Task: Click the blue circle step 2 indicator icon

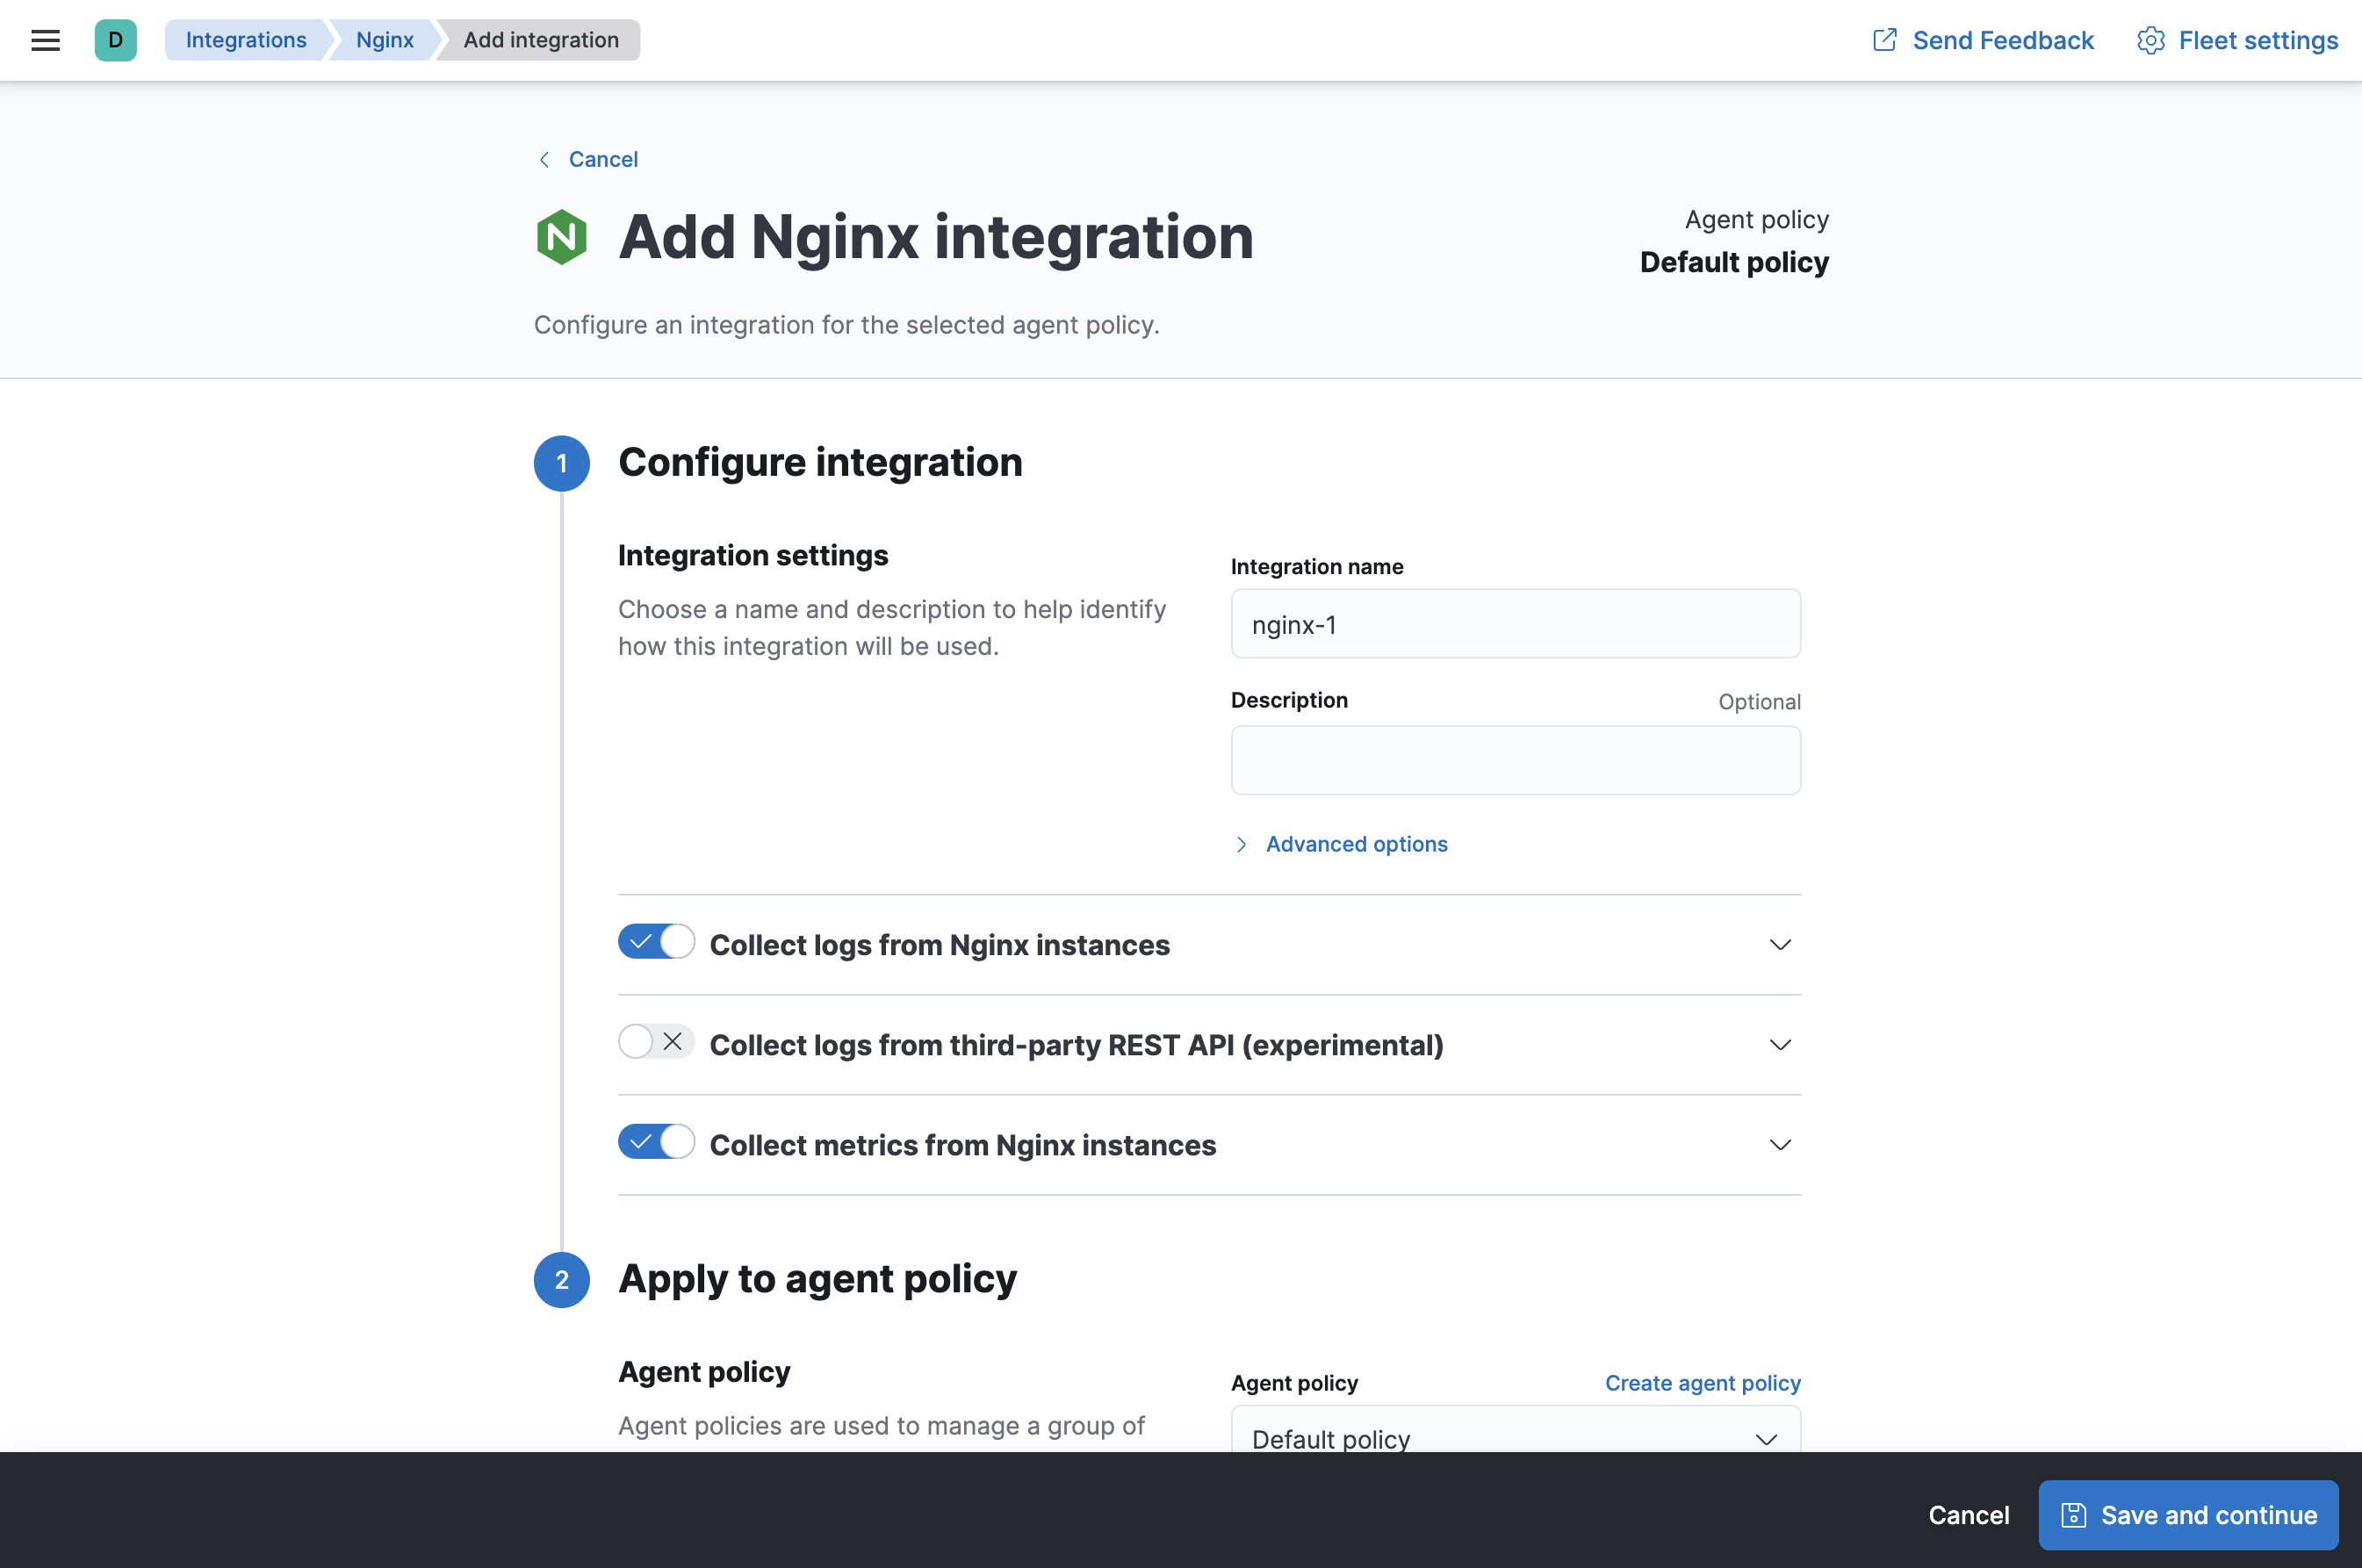Action: [x=560, y=1279]
